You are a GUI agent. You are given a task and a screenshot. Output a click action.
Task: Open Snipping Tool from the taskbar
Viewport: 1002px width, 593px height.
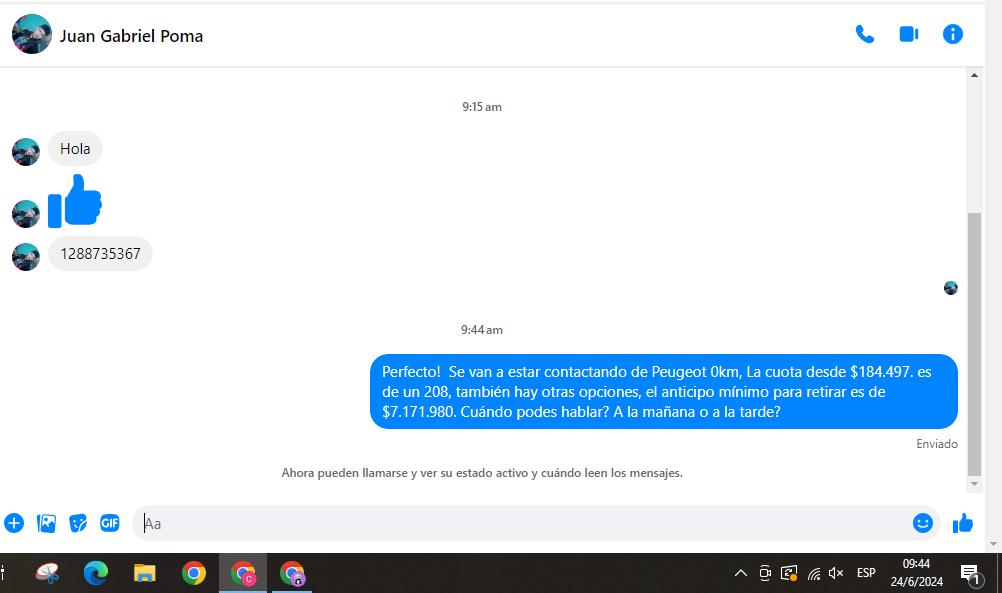[48, 573]
